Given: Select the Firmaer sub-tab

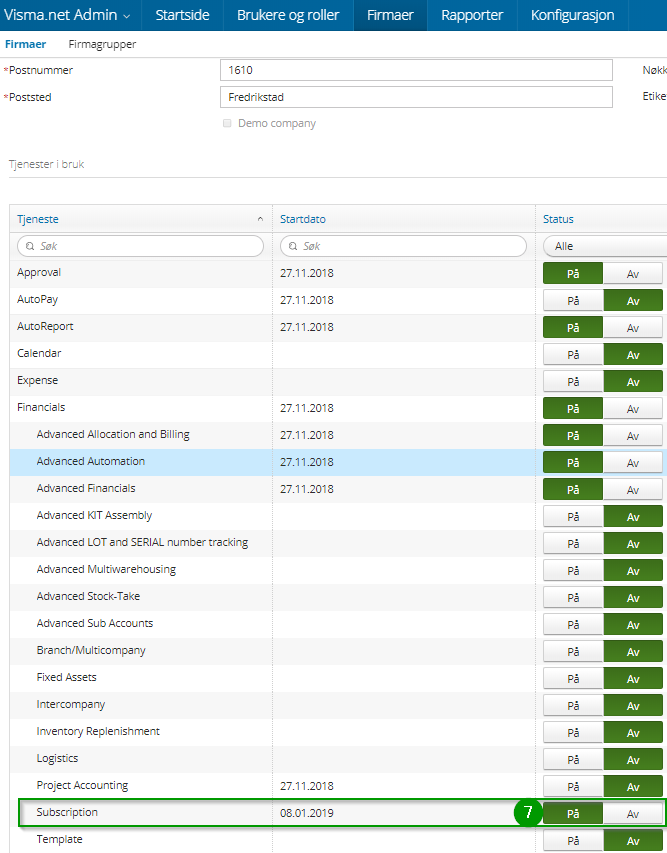Looking at the screenshot, I should tap(26, 44).
